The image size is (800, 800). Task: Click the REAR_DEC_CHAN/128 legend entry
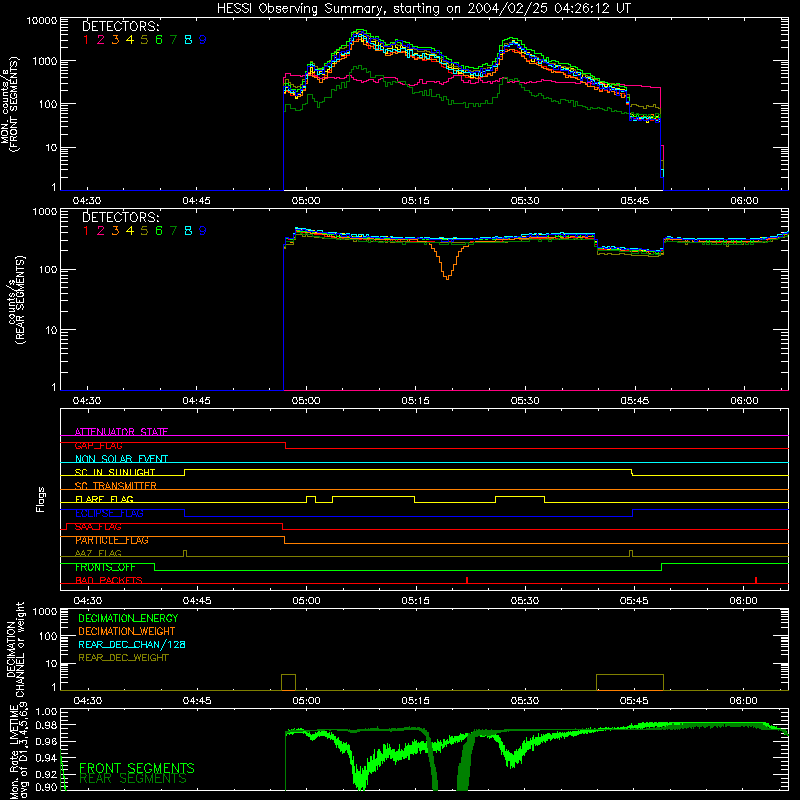tap(132, 644)
